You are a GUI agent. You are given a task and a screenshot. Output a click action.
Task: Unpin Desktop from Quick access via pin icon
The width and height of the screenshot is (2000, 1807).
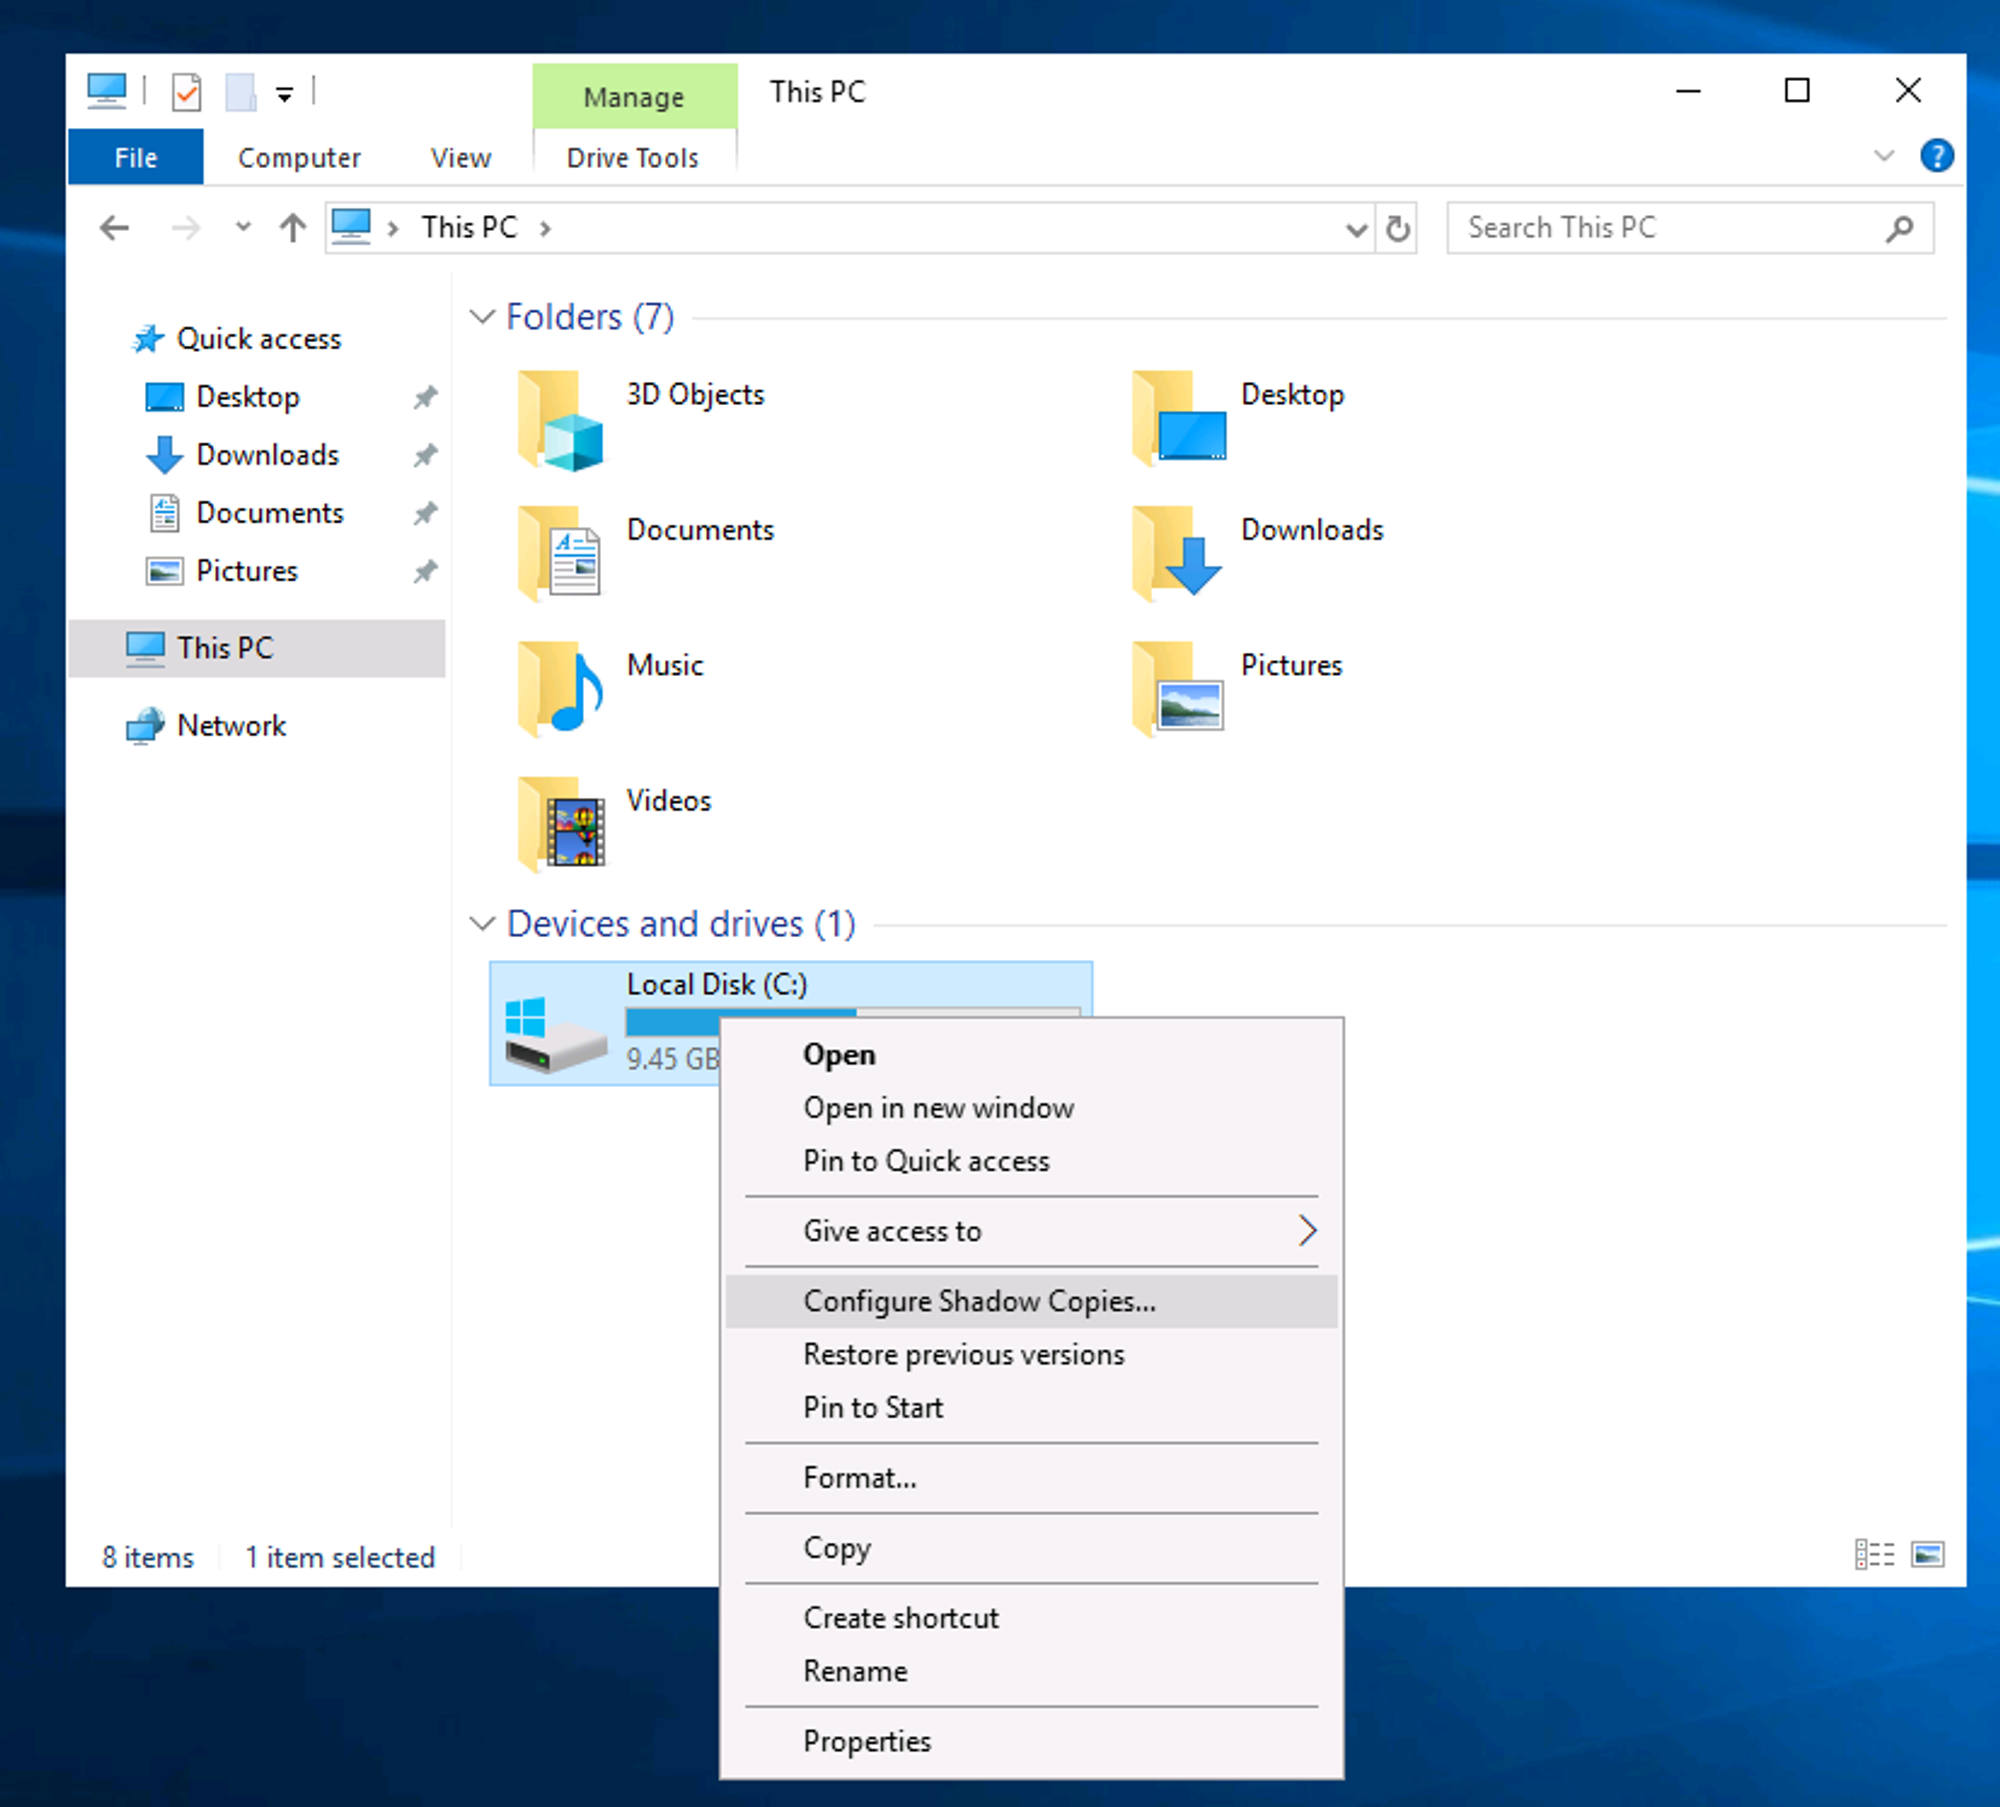click(x=425, y=397)
